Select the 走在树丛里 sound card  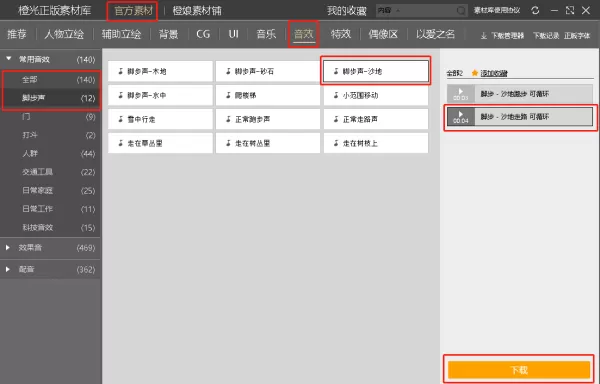click(x=268, y=143)
